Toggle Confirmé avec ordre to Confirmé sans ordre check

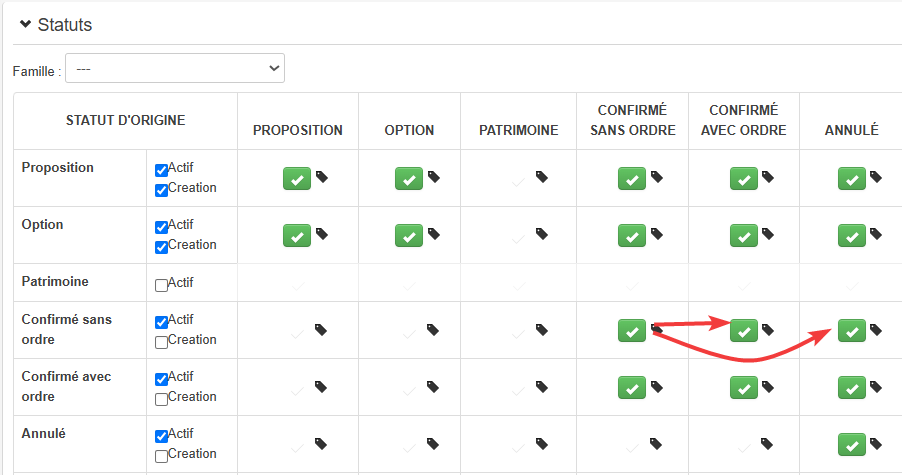pos(631,387)
